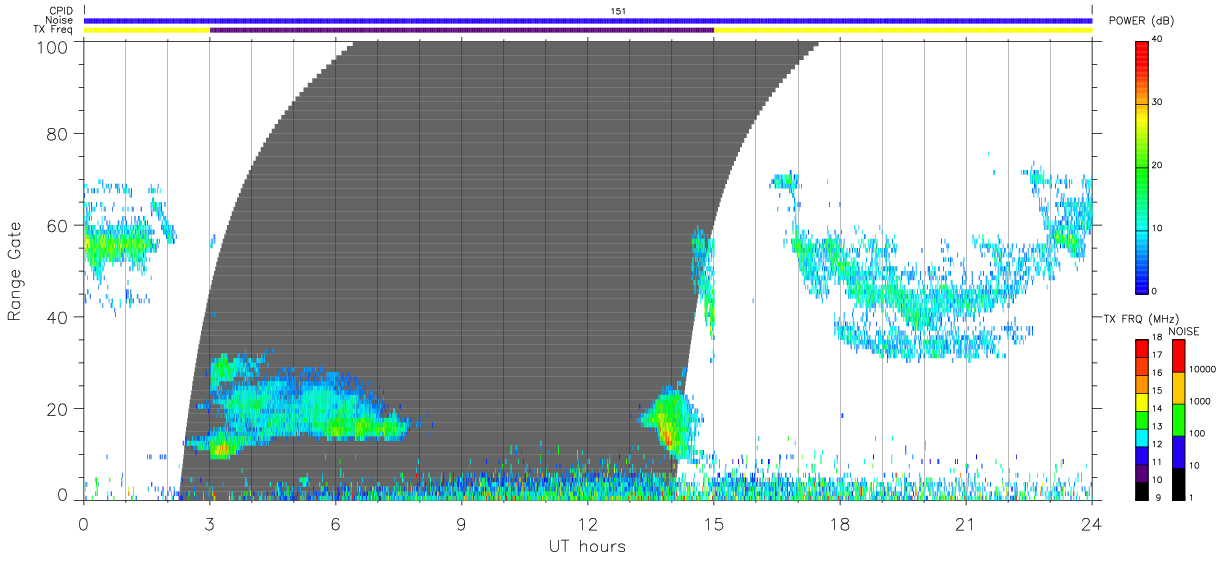This screenshot has height=567, width=1228.
Task: Click the NOISE legend title
Action: pyautogui.click(x=1184, y=331)
